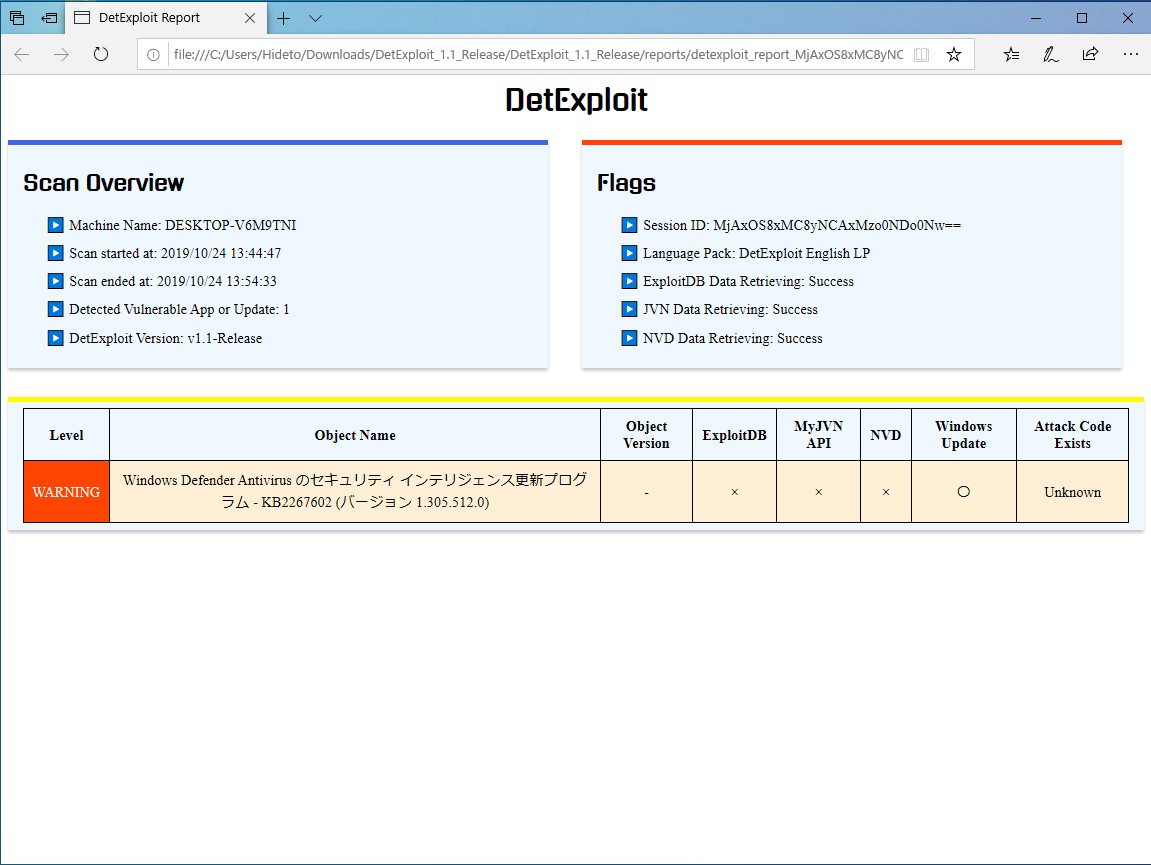Click the file URL address field
Screen dimensions: 1151x865
[538, 54]
